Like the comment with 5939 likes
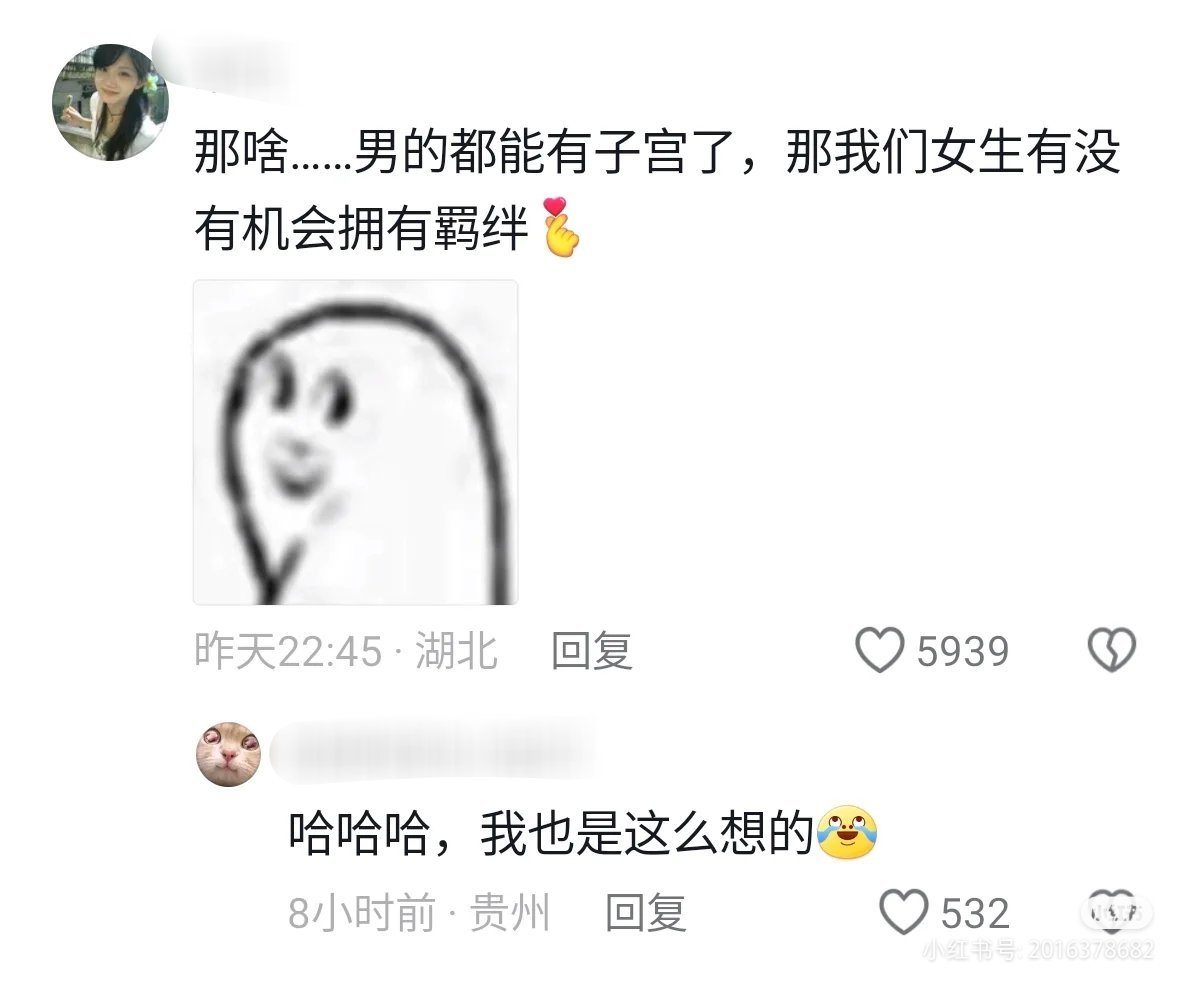The height and width of the screenshot is (994, 1200). click(x=880, y=651)
